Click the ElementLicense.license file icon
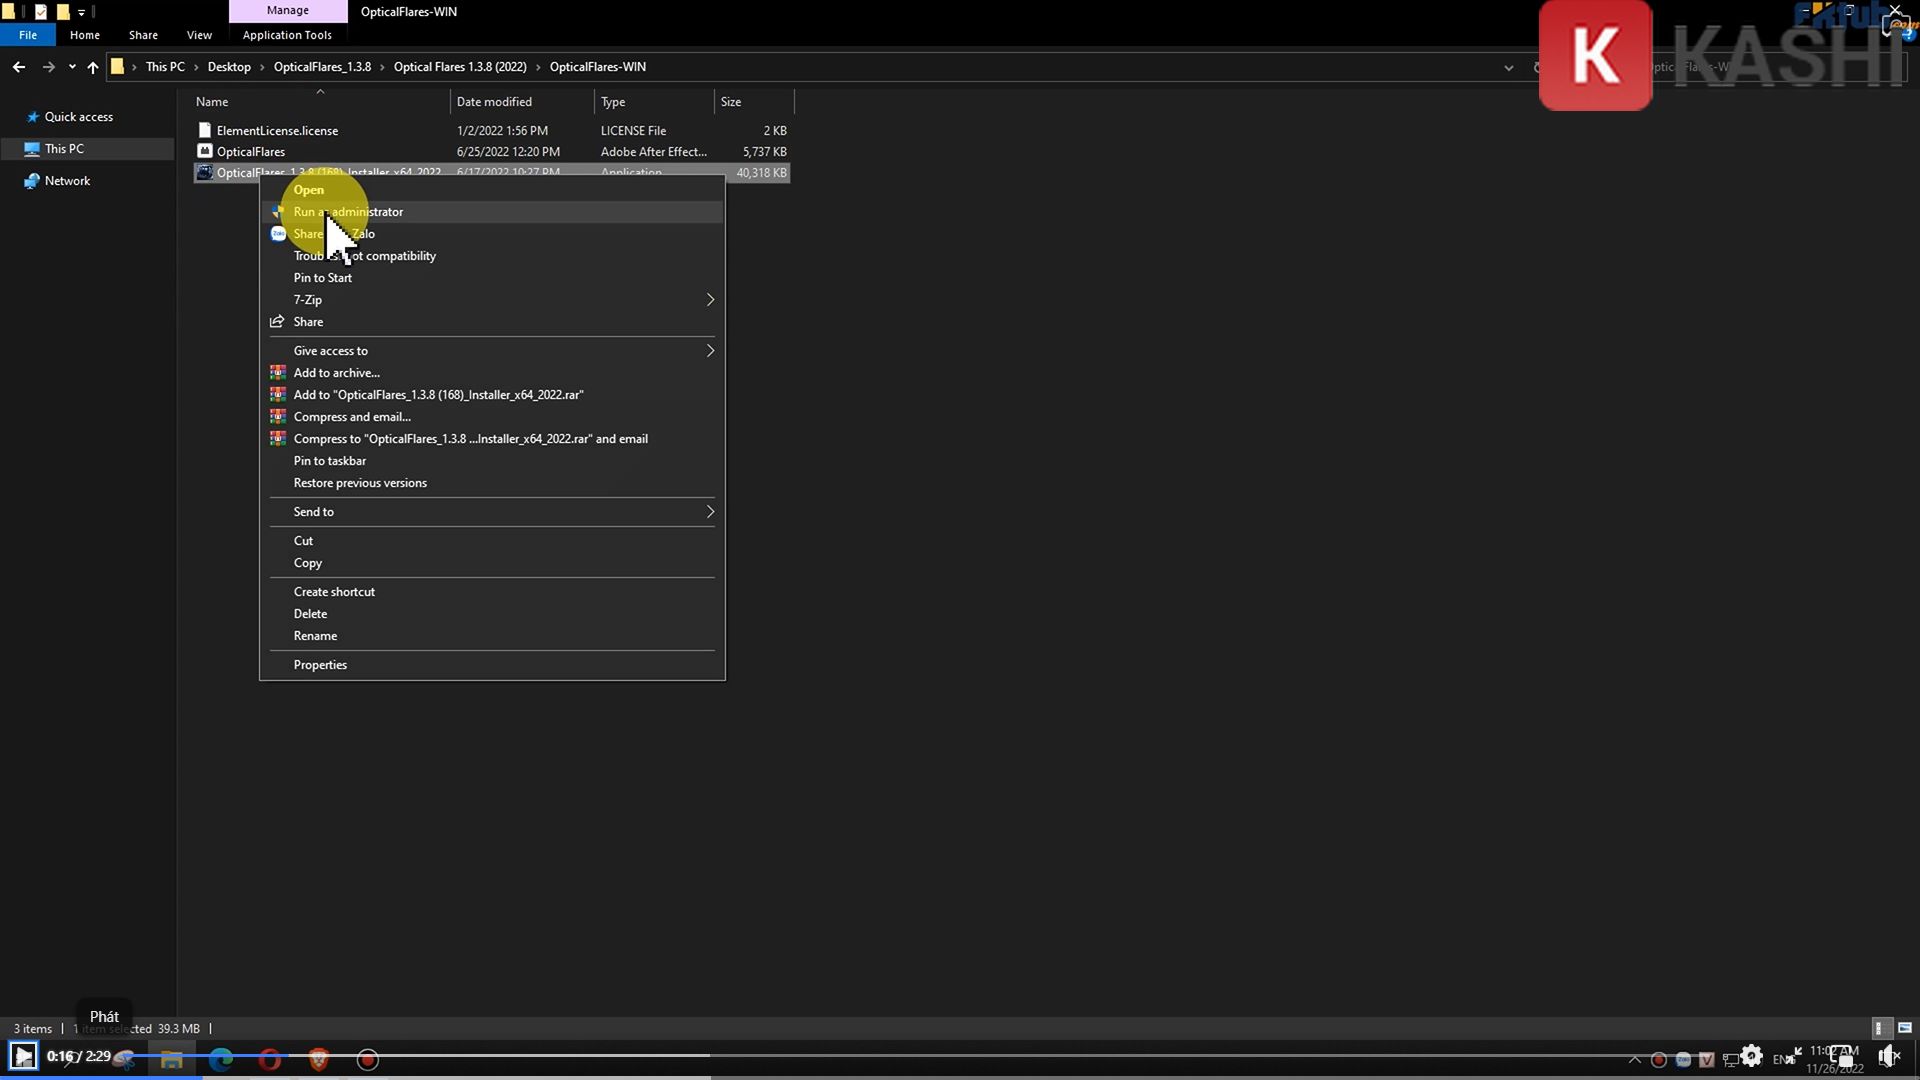Image resolution: width=1920 pixels, height=1080 pixels. (x=205, y=131)
